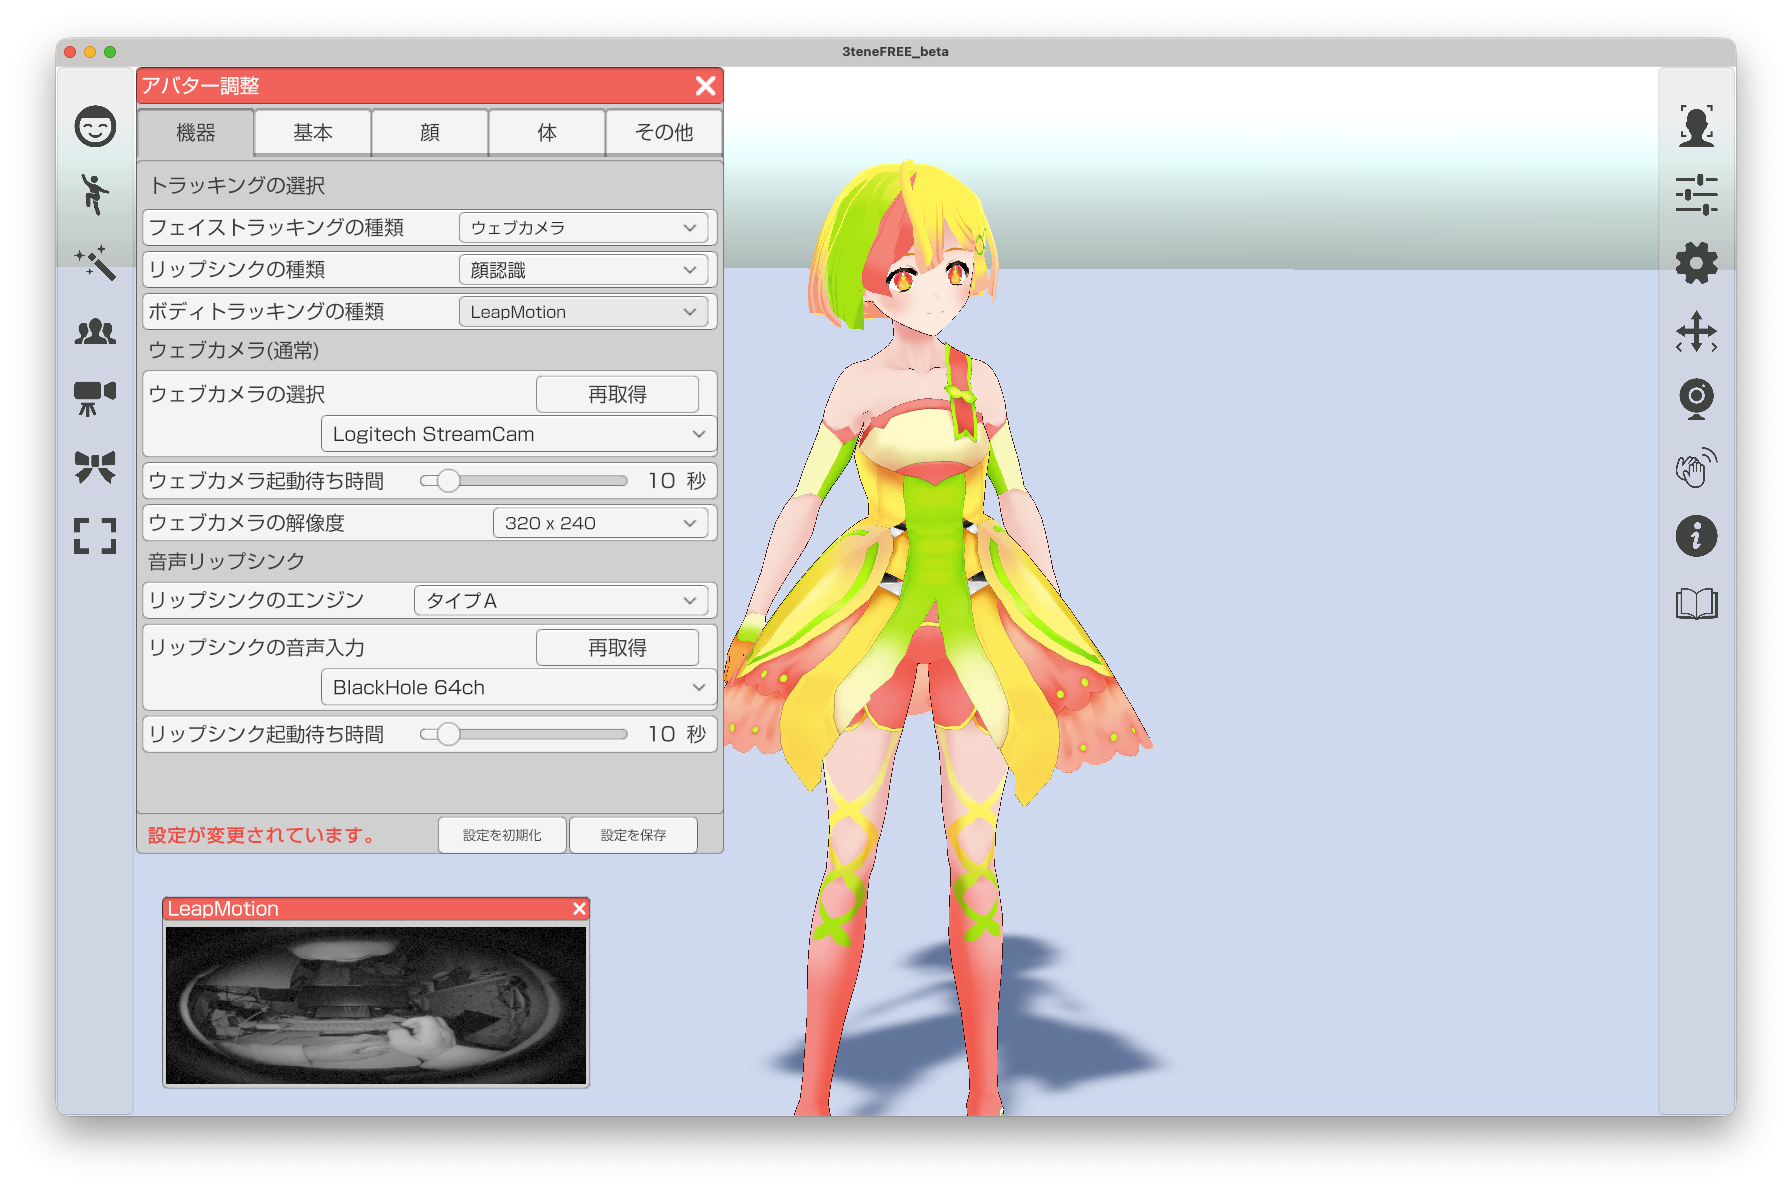Open settings with the gear icon

coord(1696,263)
